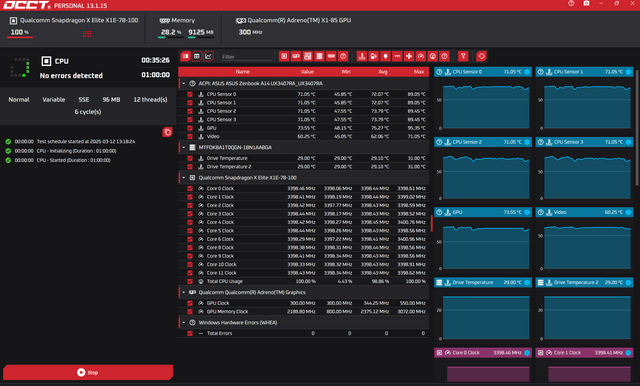The width and height of the screenshot is (640, 386).
Task: Toggle fan speed readings filter icon
Action: [409, 56]
